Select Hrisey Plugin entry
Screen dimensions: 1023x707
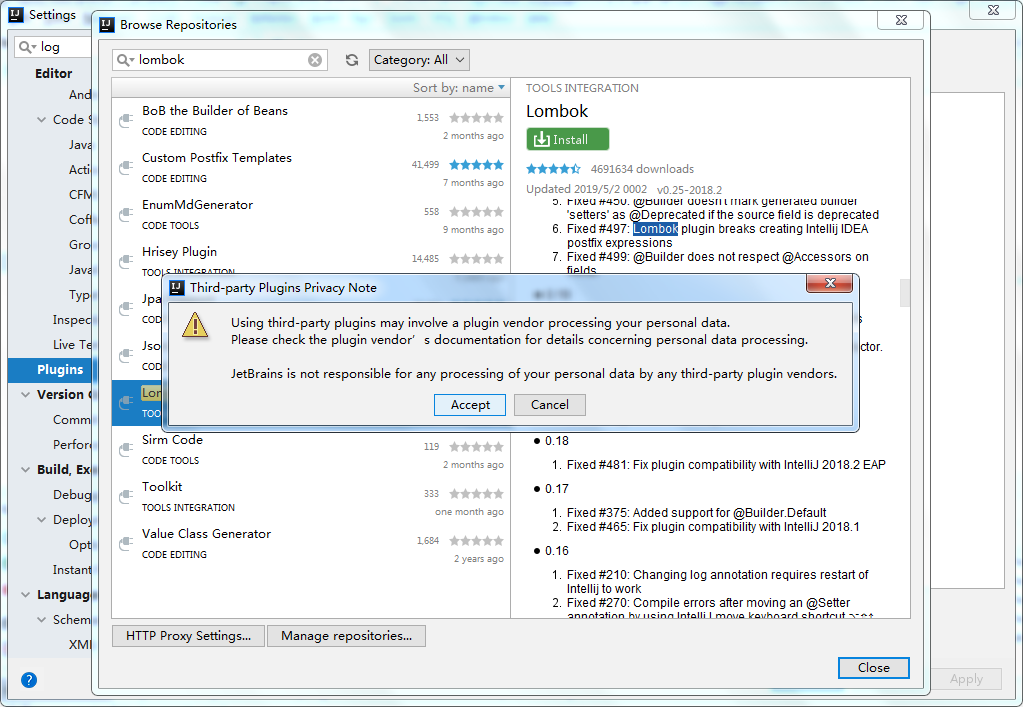coord(311,258)
